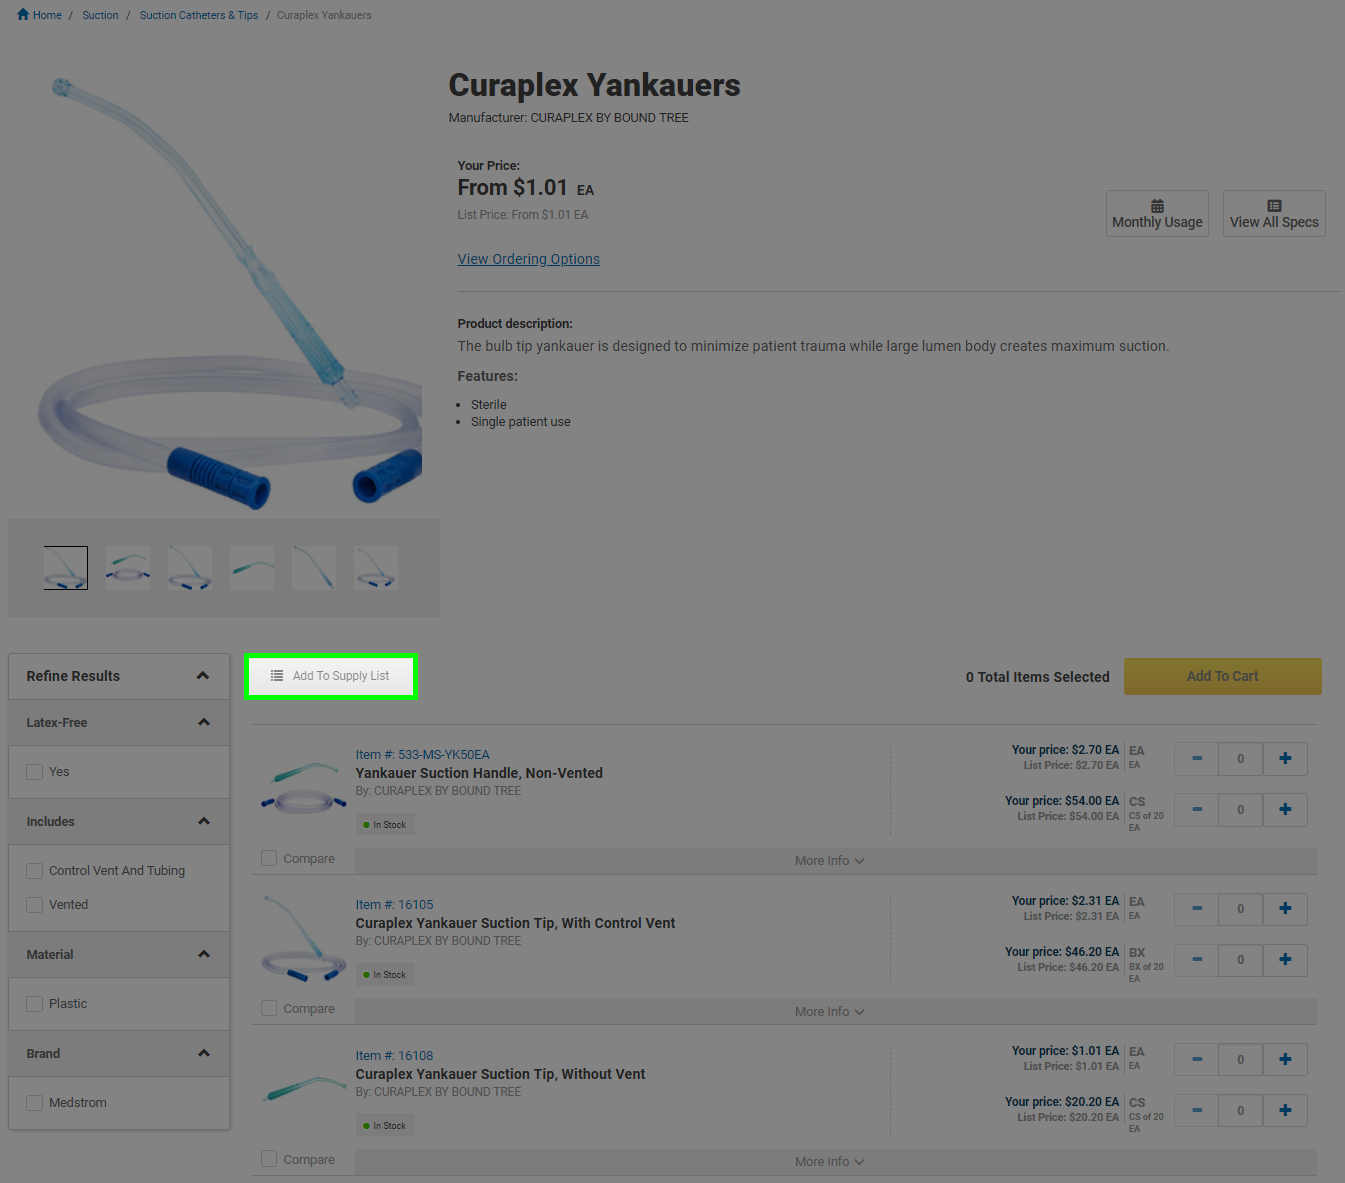This screenshot has width=1345, height=1183.
Task: Click the CS quantity field for item 533-MS-YK50EA
Action: click(x=1241, y=810)
